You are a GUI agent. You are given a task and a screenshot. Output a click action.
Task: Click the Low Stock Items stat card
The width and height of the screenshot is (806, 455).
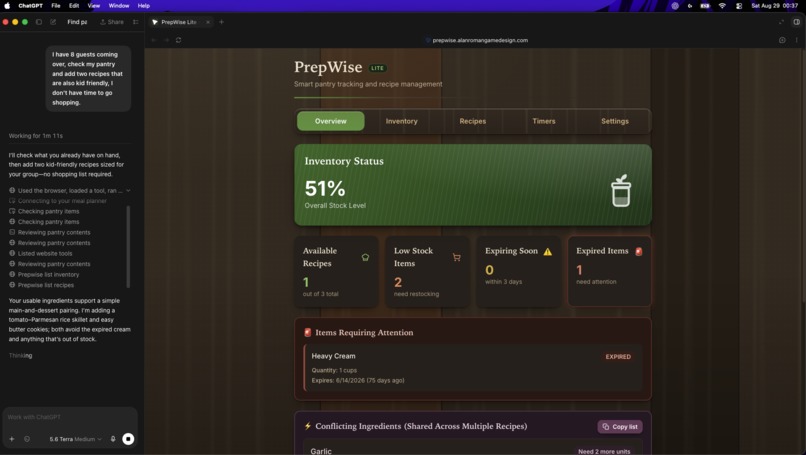pos(427,272)
